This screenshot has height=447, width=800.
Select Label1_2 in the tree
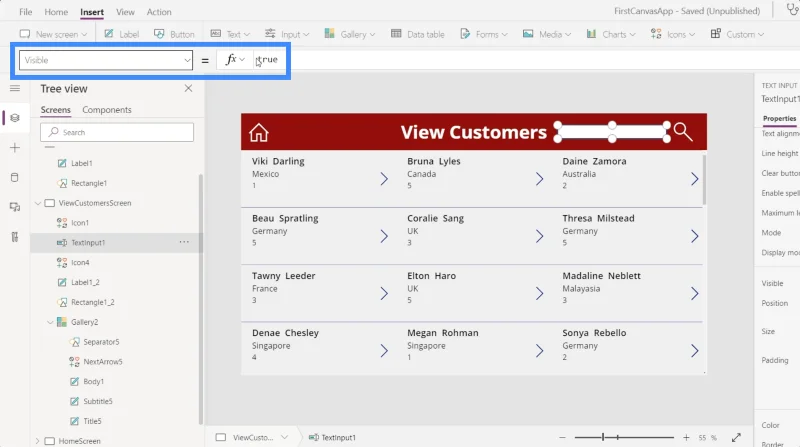click(x=85, y=282)
